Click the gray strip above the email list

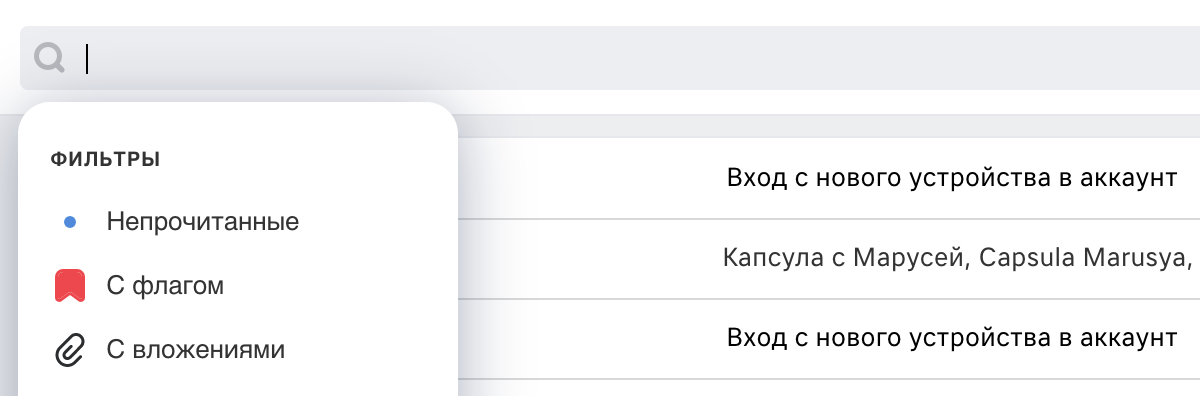[x=829, y=126]
